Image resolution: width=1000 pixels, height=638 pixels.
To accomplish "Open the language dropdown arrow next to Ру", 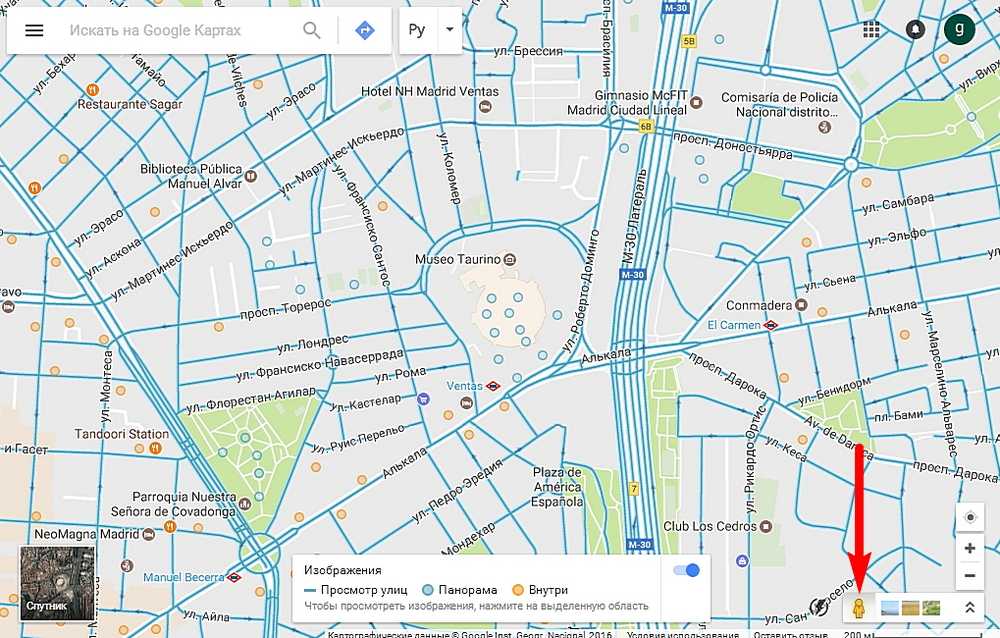I will pyautogui.click(x=450, y=30).
